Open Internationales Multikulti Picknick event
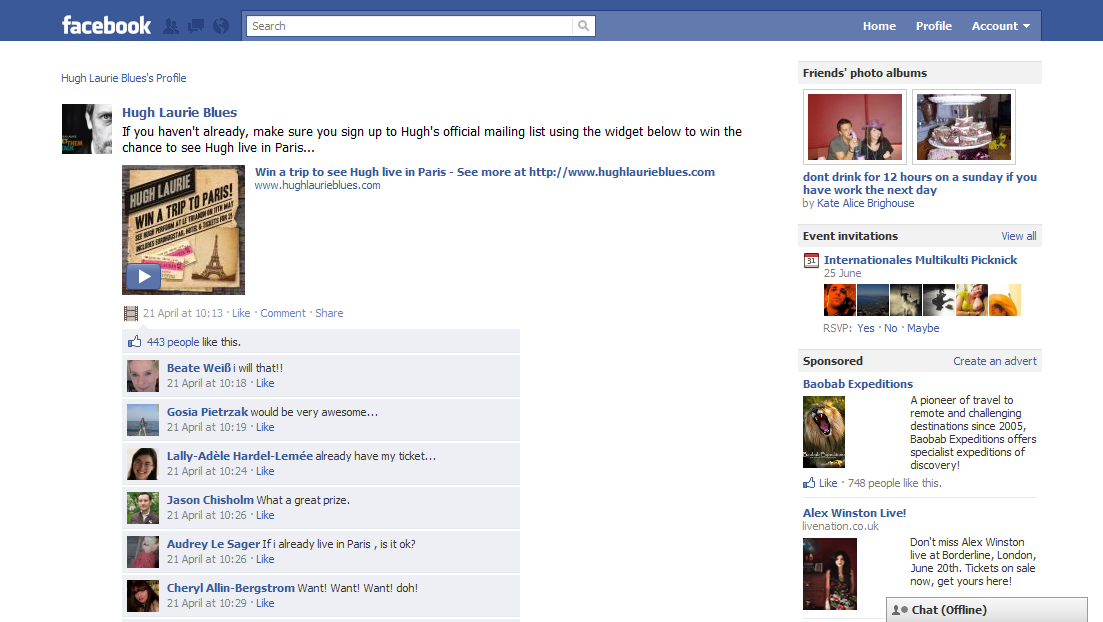Image resolution: width=1103 pixels, height=622 pixels. click(921, 260)
